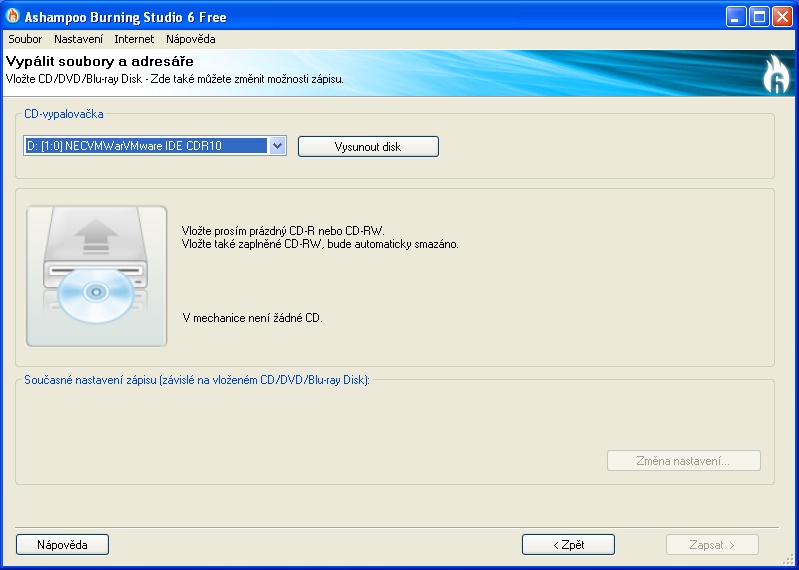Click the Ashampoo flame icon in title bar
799x570 pixels.
(x=13, y=17)
